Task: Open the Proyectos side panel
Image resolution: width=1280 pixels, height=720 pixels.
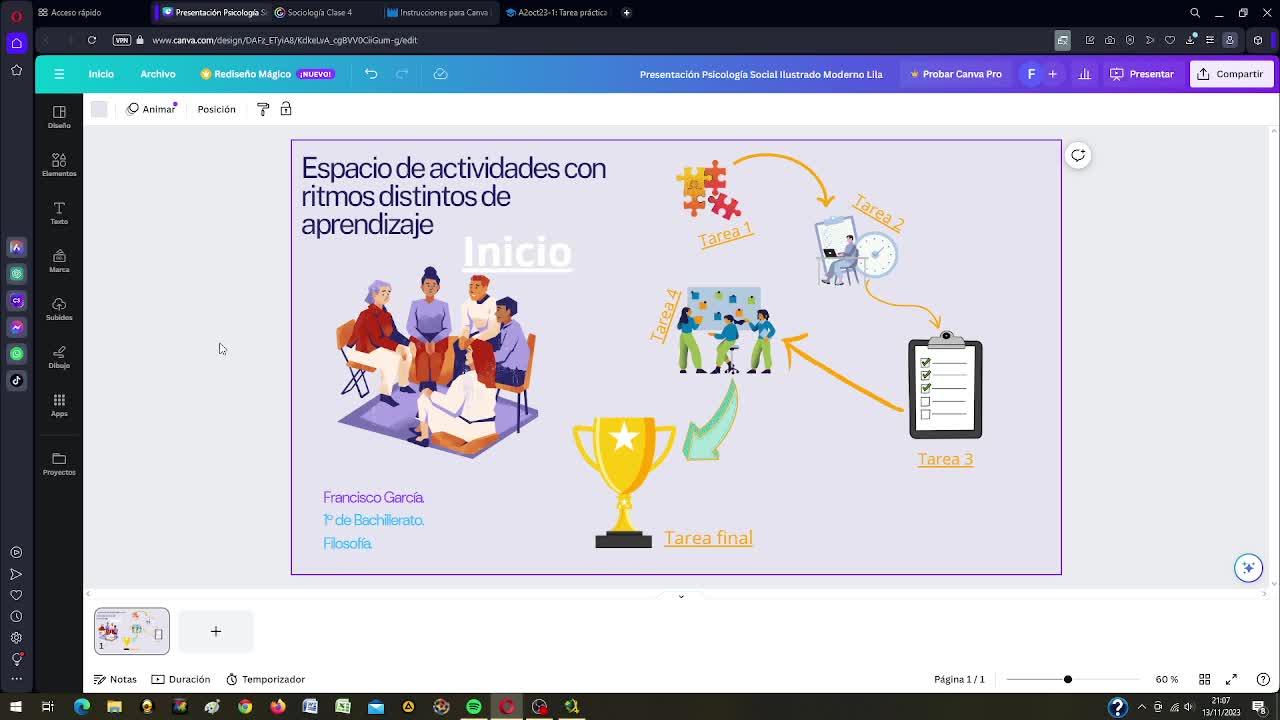Action: pos(59,463)
